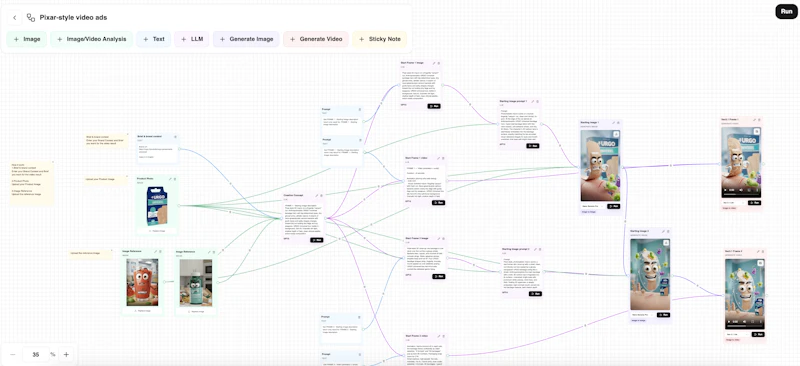Screen dimensions: 800x366
Task: Add a Sticky Note to the canvas
Action: tap(380, 39)
